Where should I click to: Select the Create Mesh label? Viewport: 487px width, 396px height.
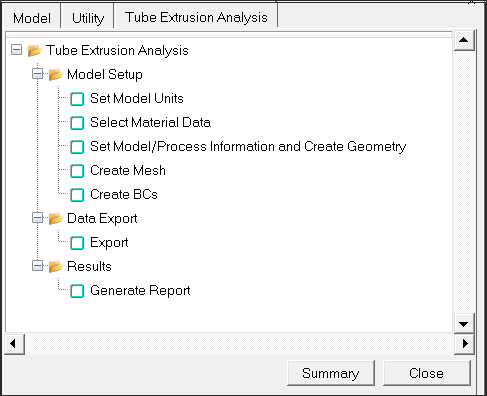128,171
